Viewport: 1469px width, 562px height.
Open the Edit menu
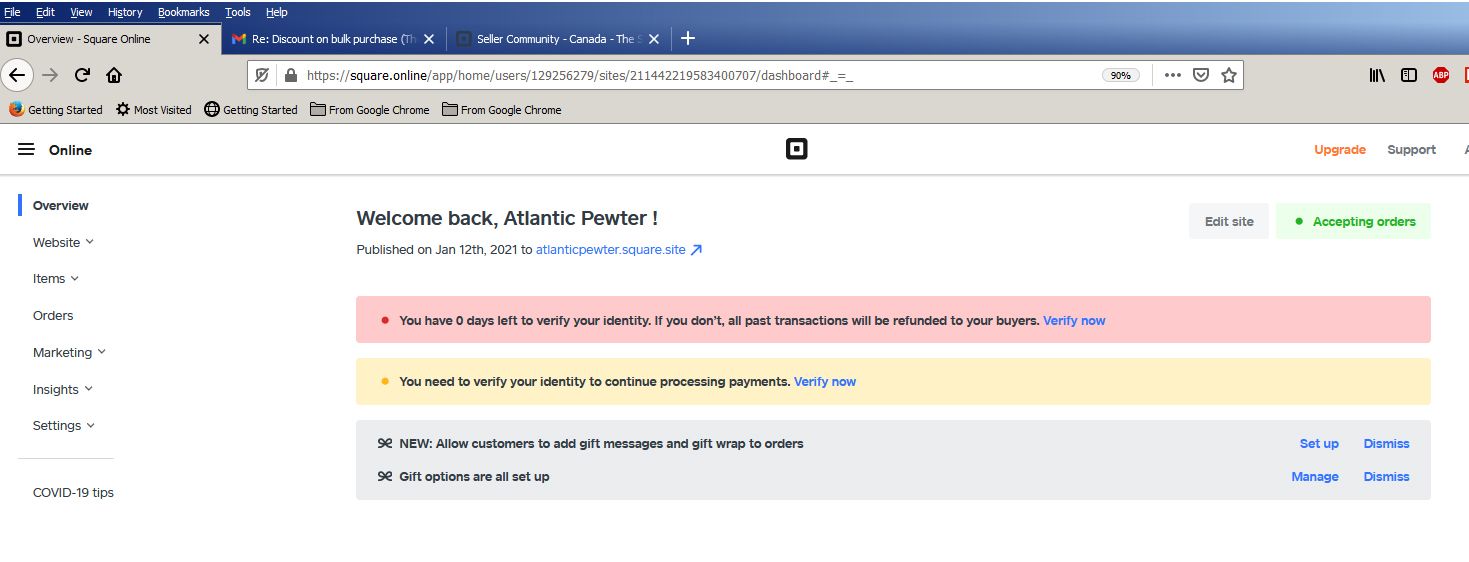[45, 12]
